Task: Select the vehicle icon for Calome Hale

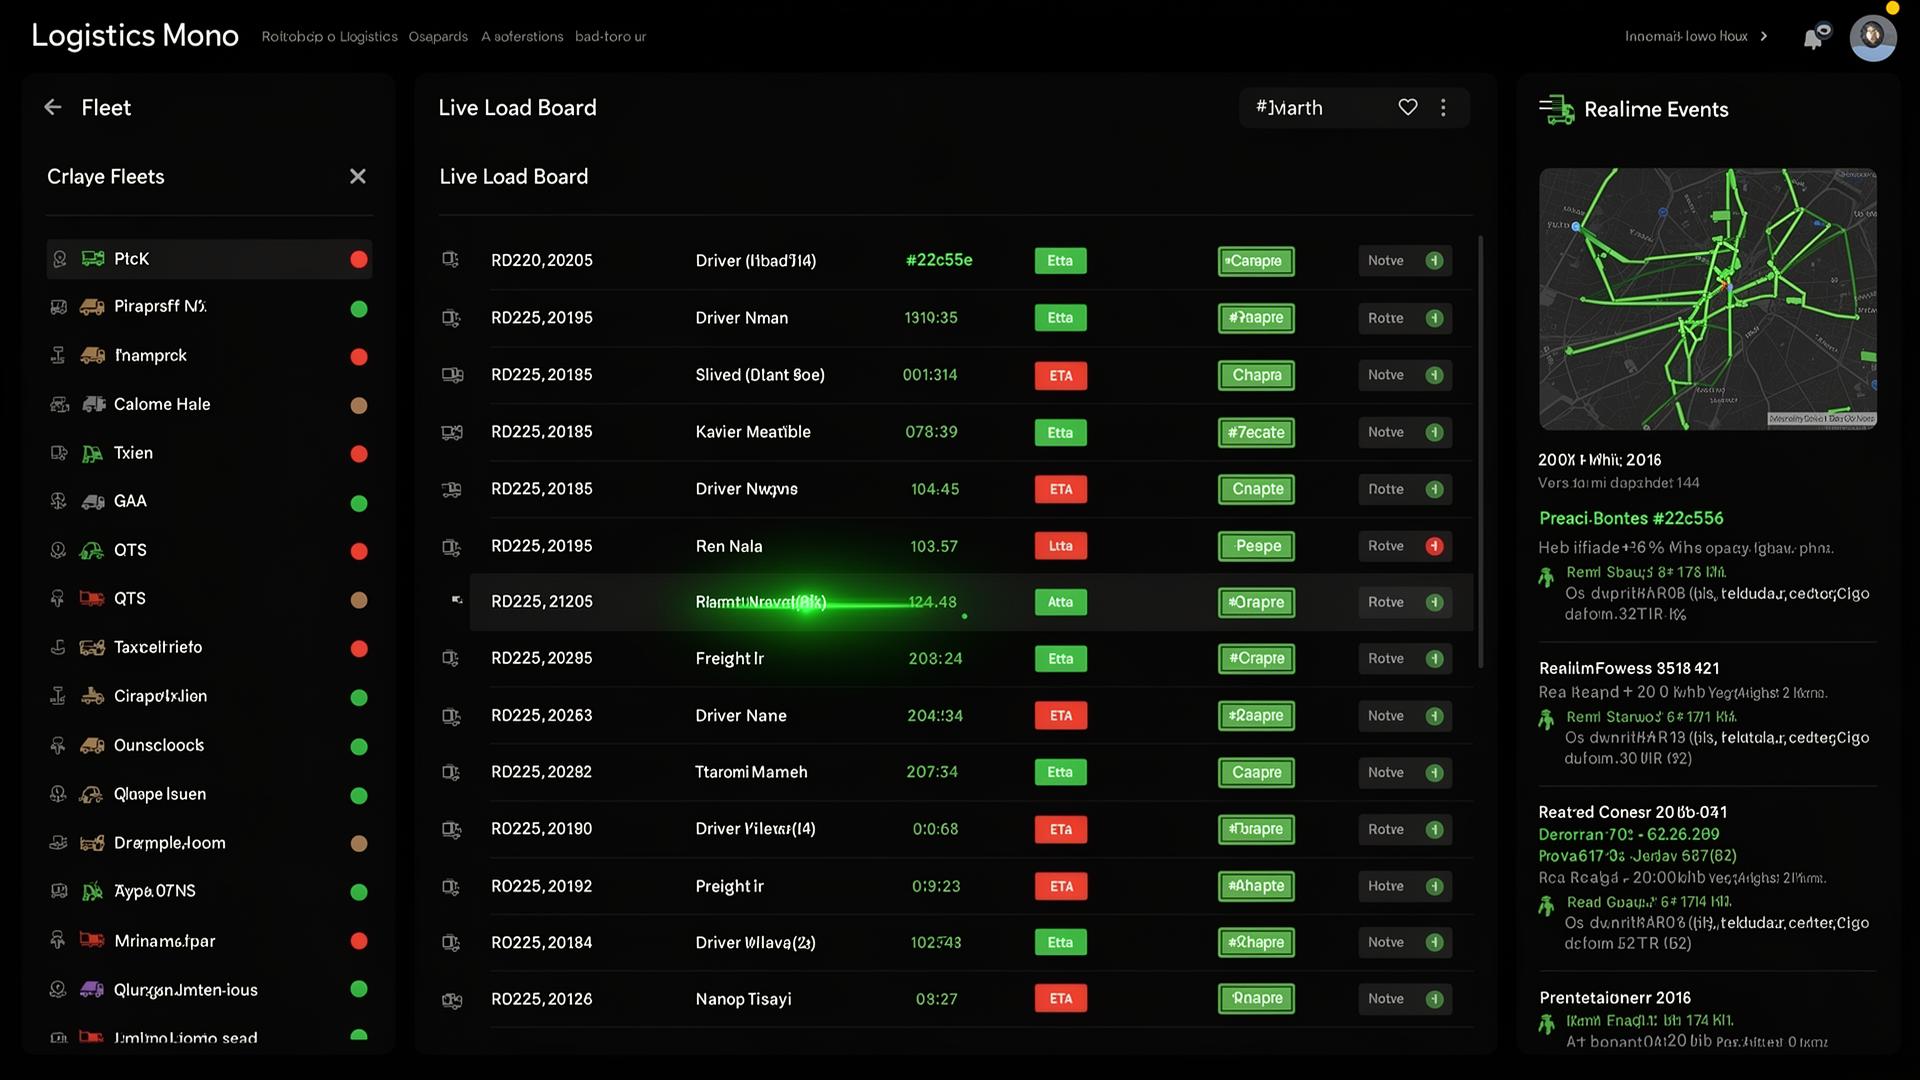Action: coord(93,404)
